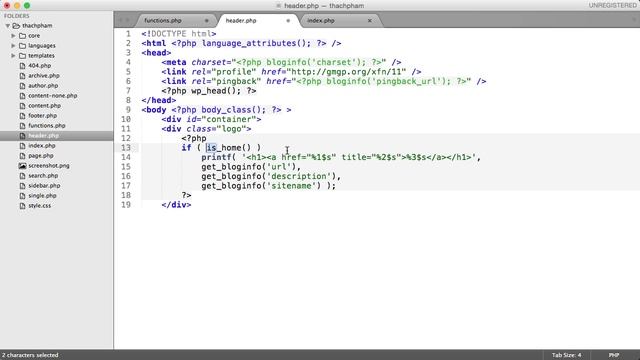Screen dimensions: 640x360
Task: Click line number 19 in gutter
Action: (126, 205)
